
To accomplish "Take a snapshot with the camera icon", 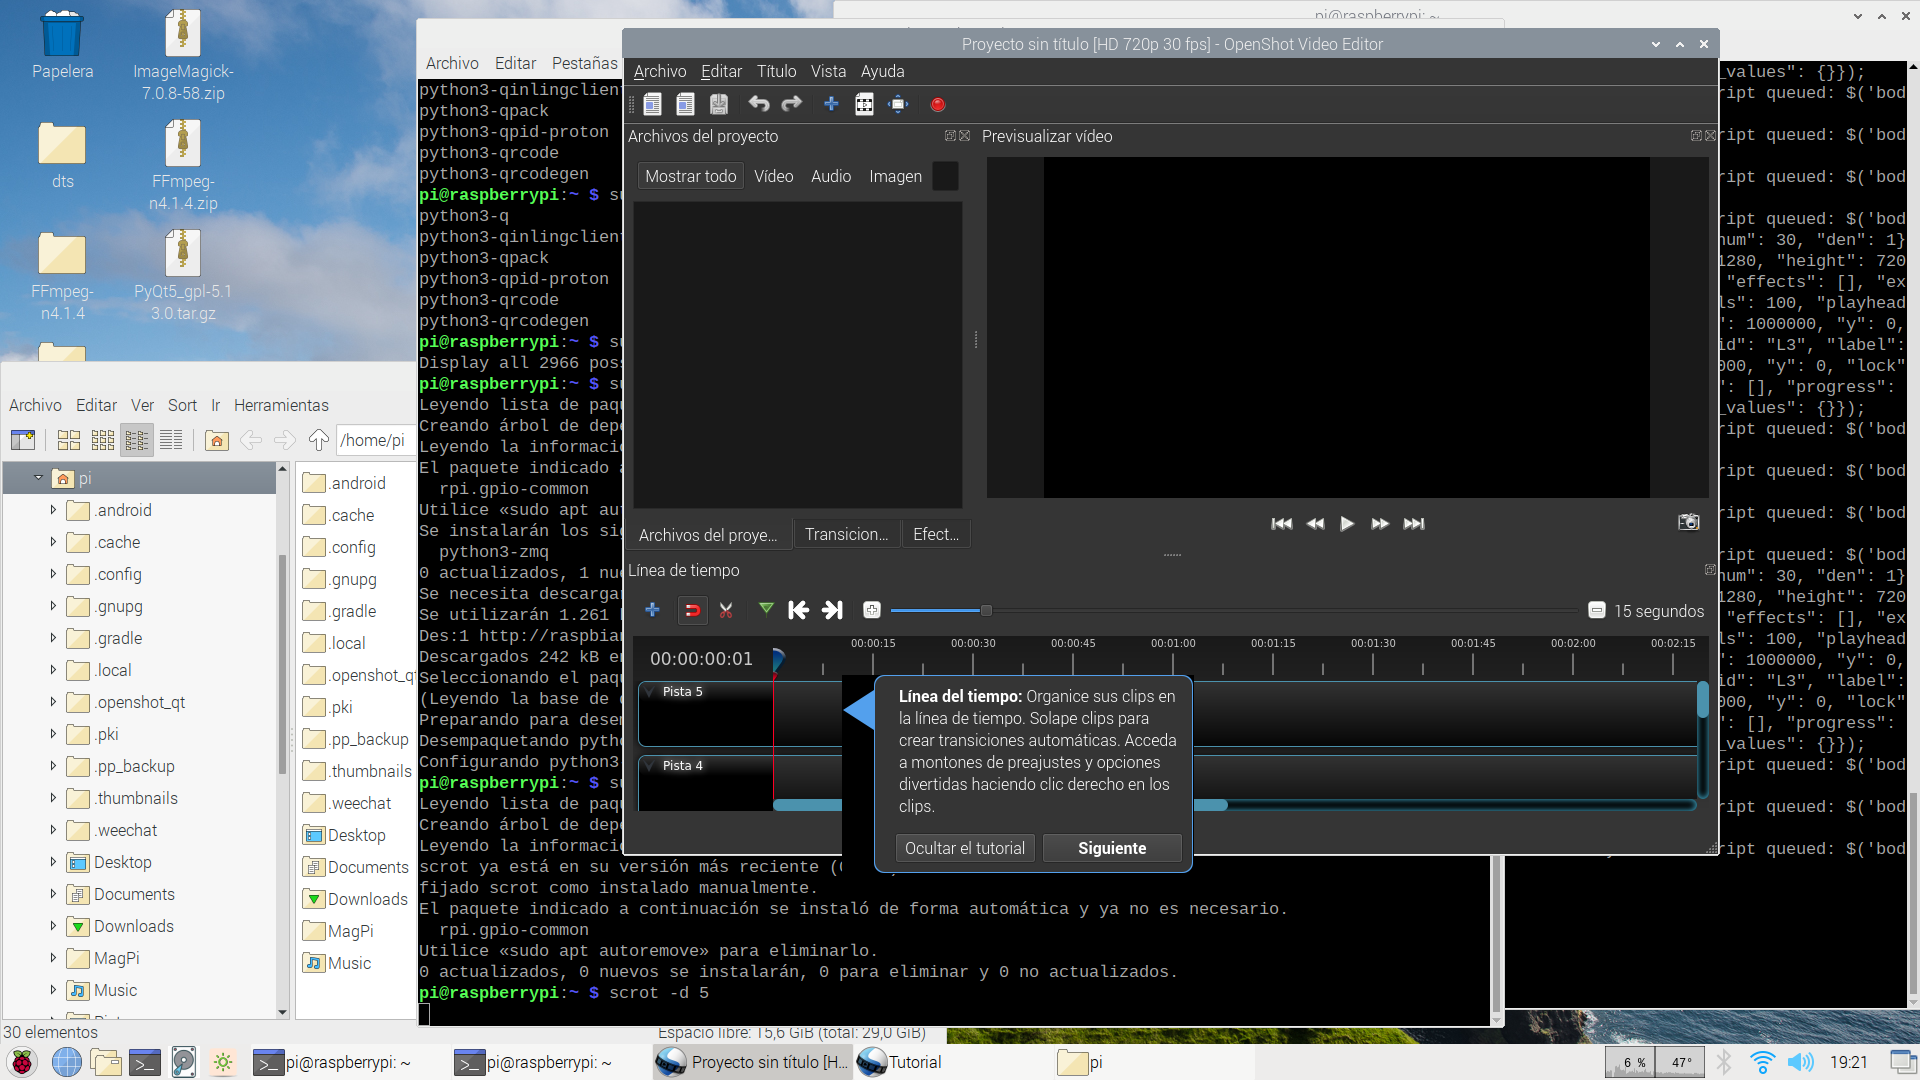I will [1688, 522].
